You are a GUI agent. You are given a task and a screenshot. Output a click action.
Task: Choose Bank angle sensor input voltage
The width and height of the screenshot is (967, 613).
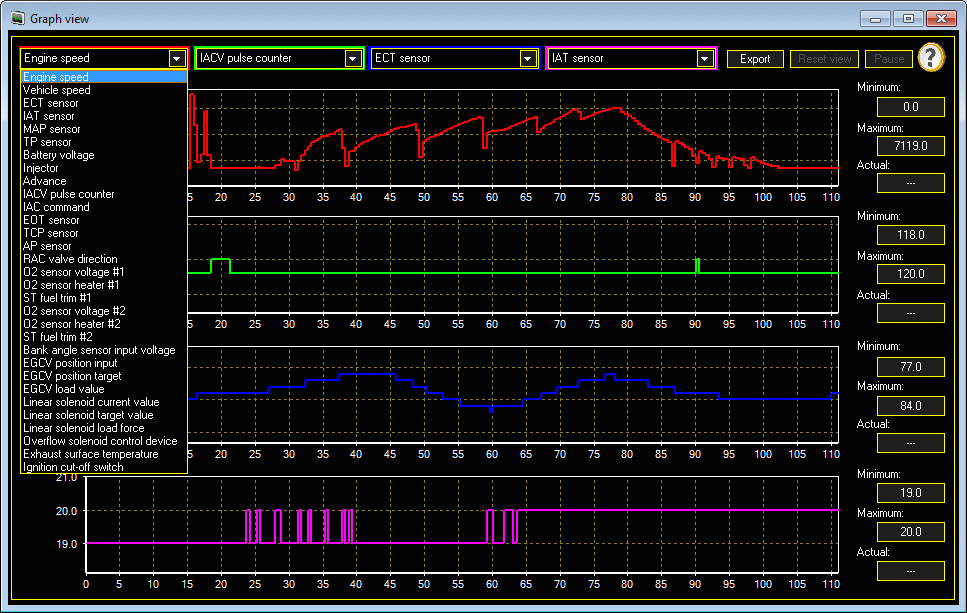click(99, 350)
